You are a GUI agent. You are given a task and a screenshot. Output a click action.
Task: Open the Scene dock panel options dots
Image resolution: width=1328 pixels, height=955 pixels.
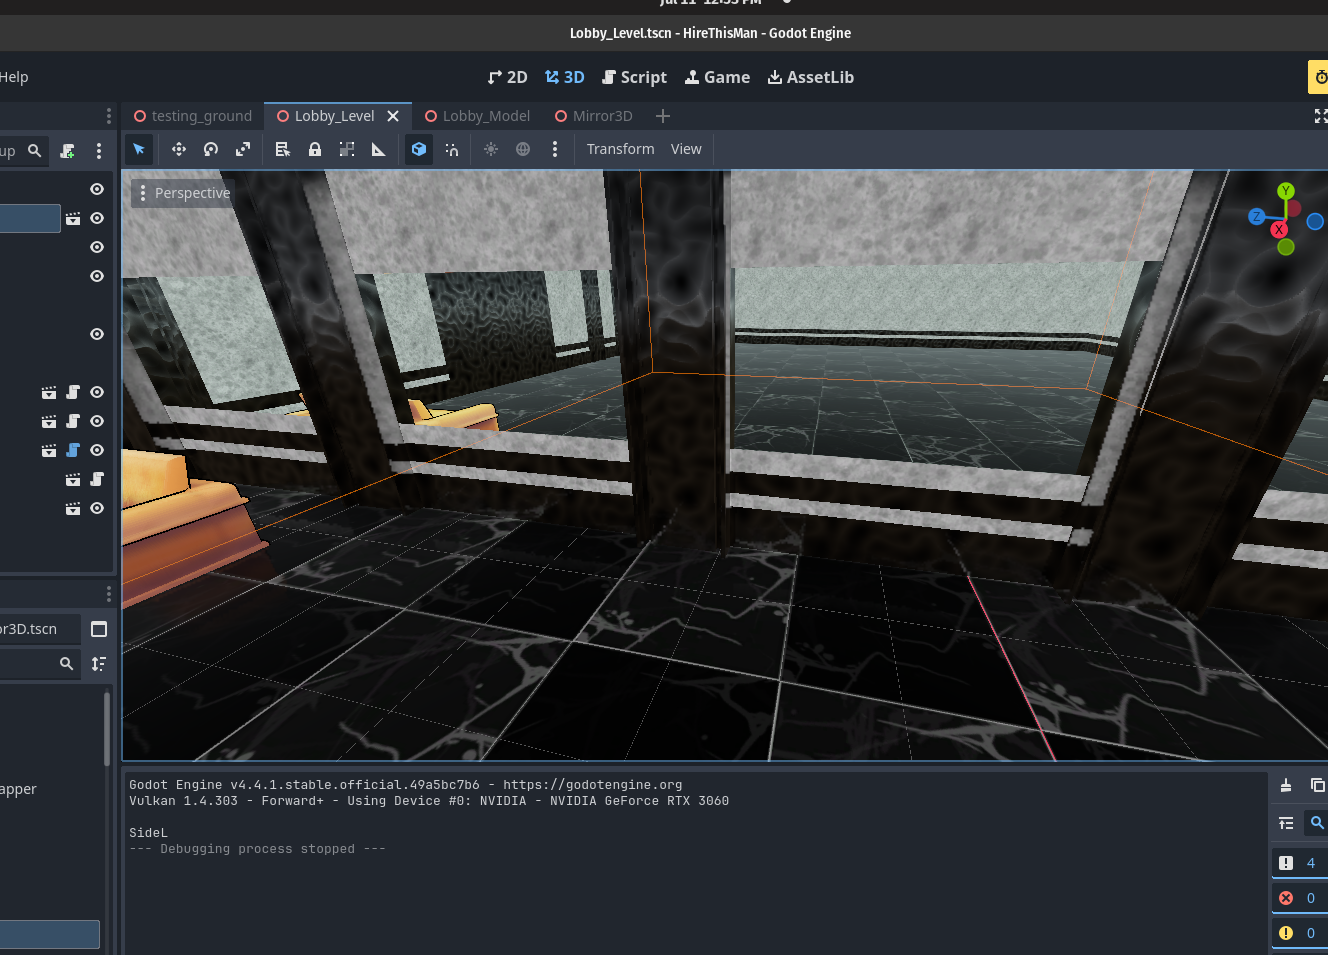point(109,116)
